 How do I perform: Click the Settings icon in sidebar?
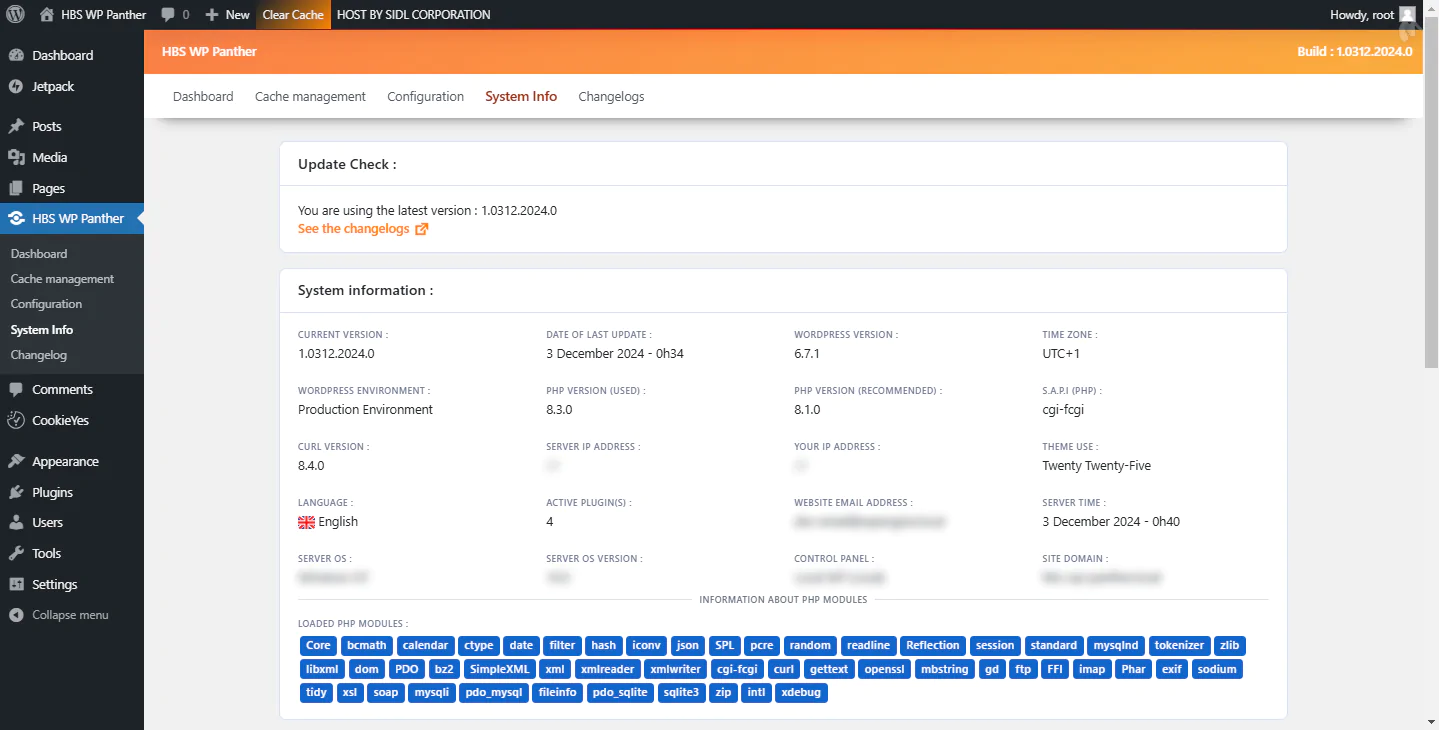pyautogui.click(x=16, y=584)
